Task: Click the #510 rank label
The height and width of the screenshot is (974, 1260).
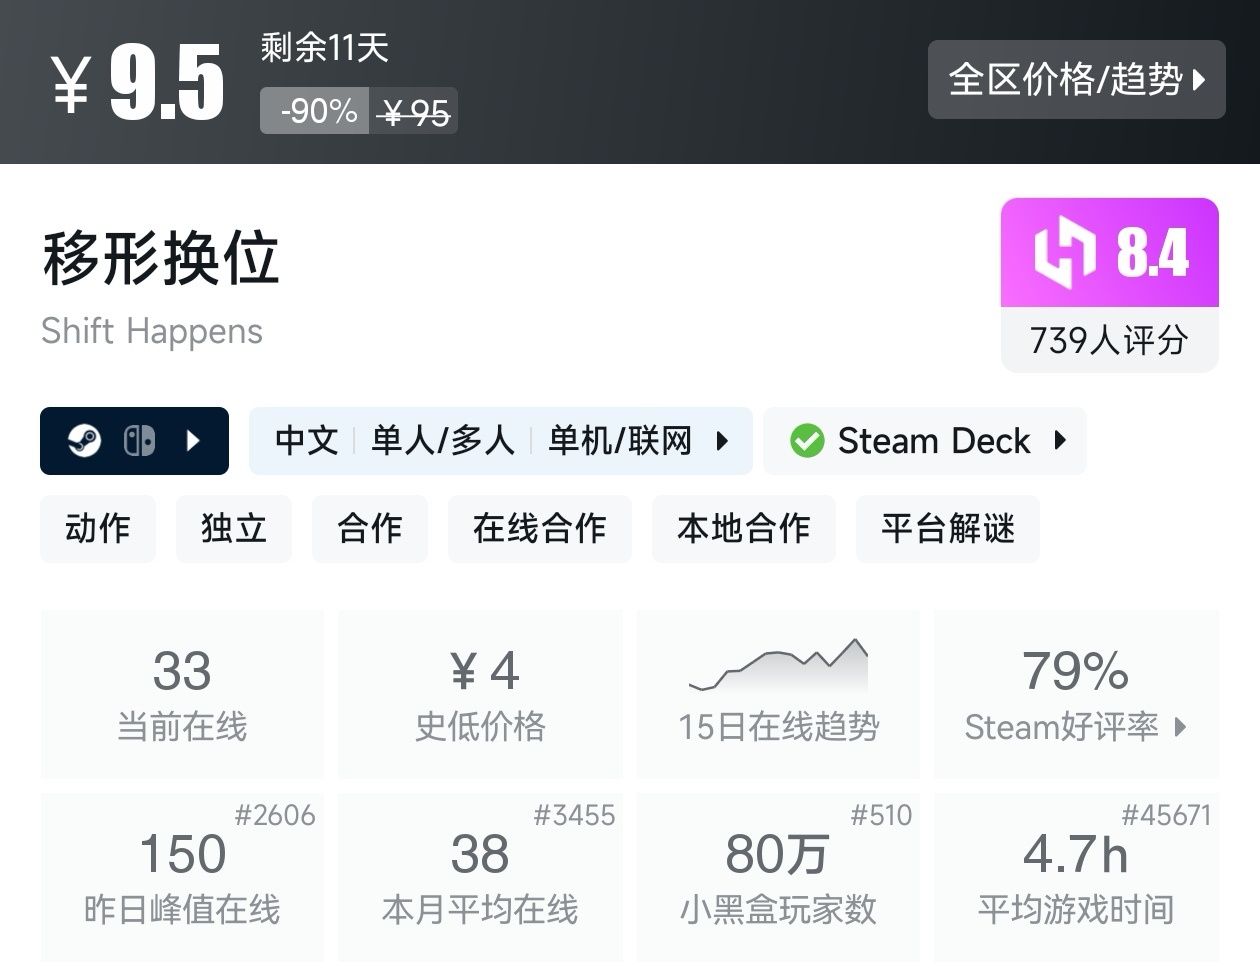Action: pyautogui.click(x=881, y=816)
